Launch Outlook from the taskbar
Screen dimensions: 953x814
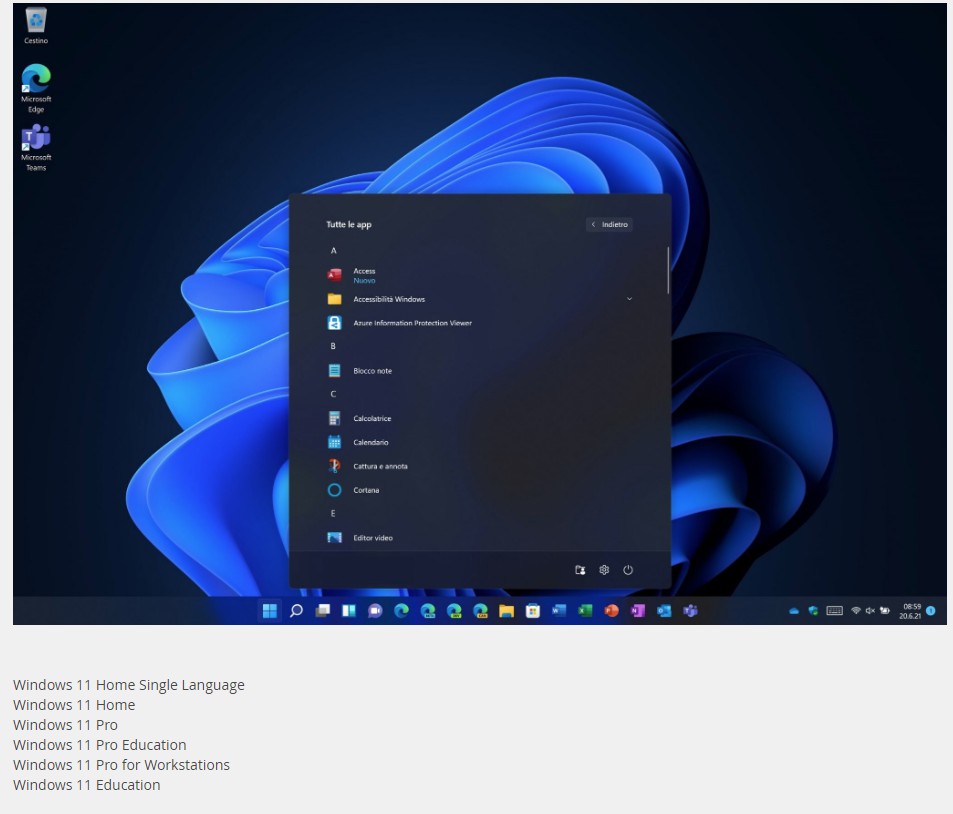664,610
